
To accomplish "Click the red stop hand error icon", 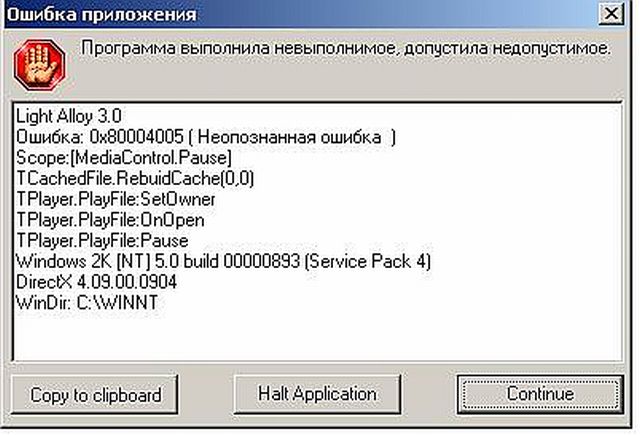I will pos(34,62).
